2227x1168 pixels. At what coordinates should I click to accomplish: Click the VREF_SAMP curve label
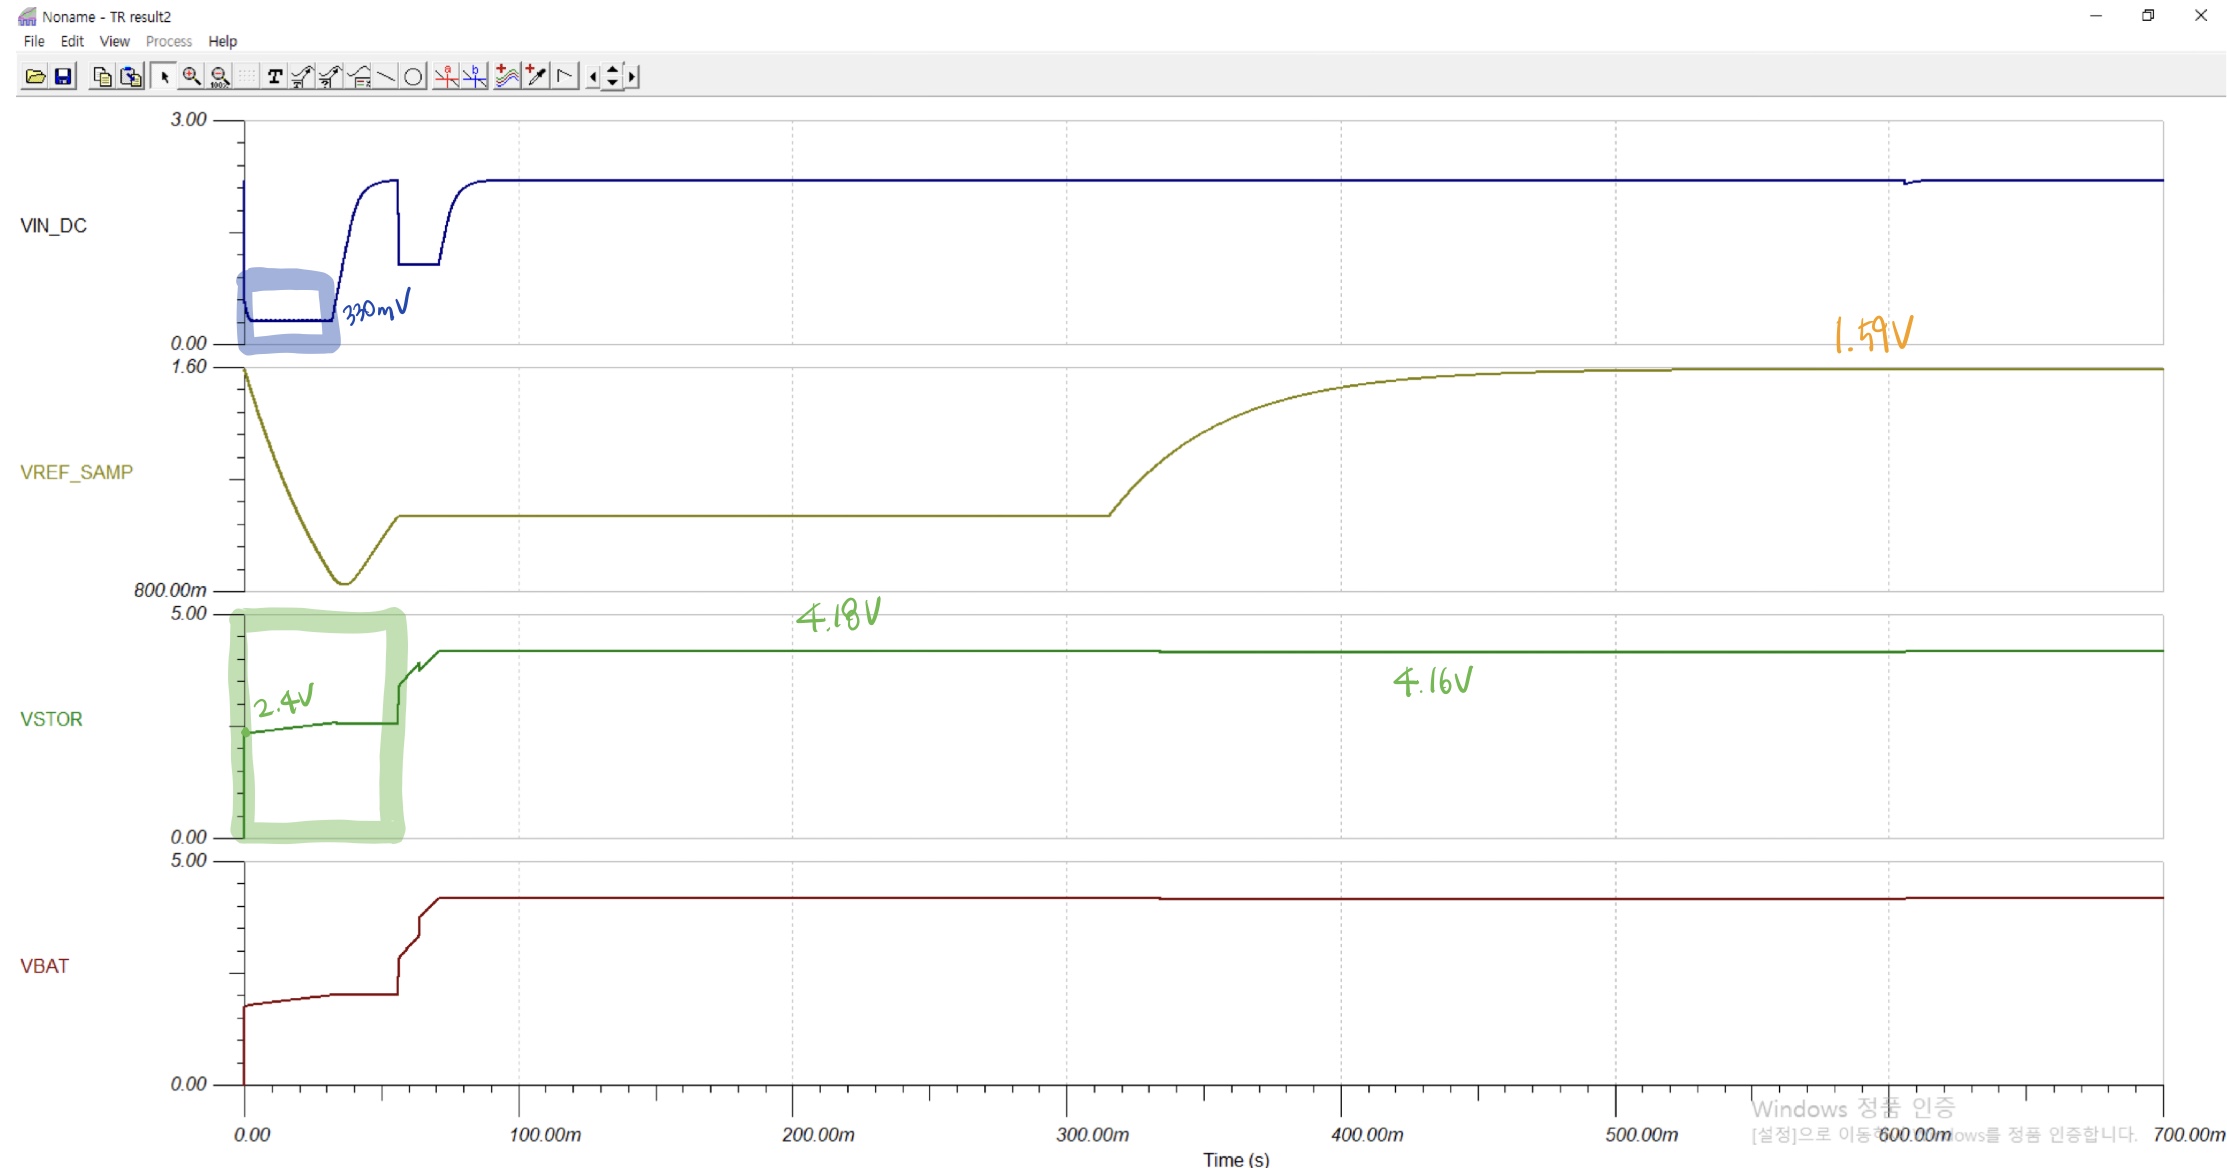pyautogui.click(x=76, y=472)
